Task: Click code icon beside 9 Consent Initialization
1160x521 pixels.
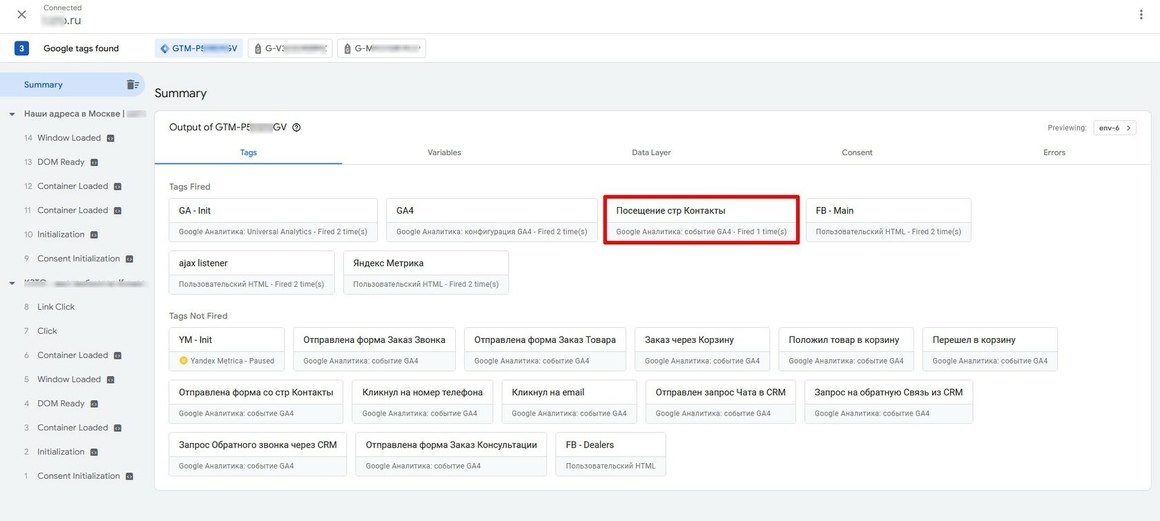Action: [129, 259]
